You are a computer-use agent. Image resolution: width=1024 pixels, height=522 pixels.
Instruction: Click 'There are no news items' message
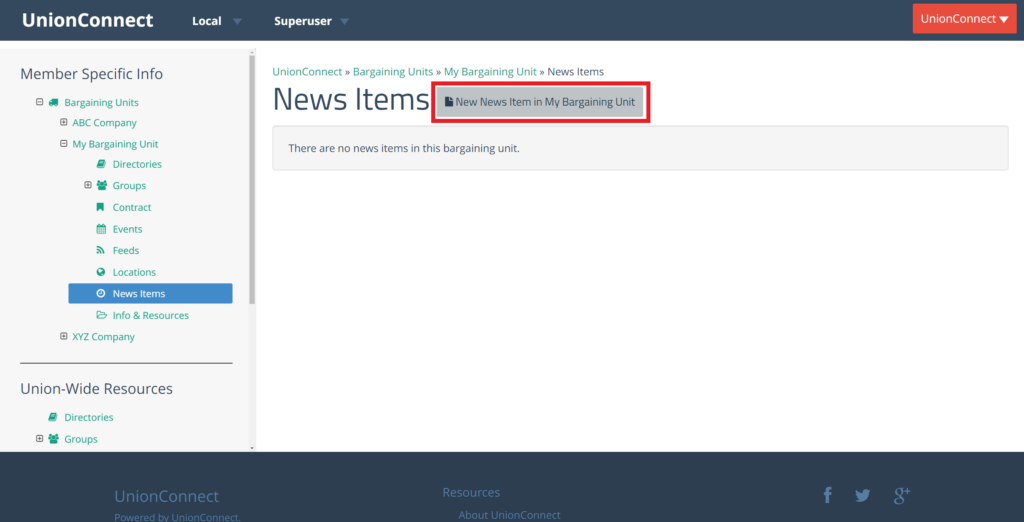[x=404, y=148]
